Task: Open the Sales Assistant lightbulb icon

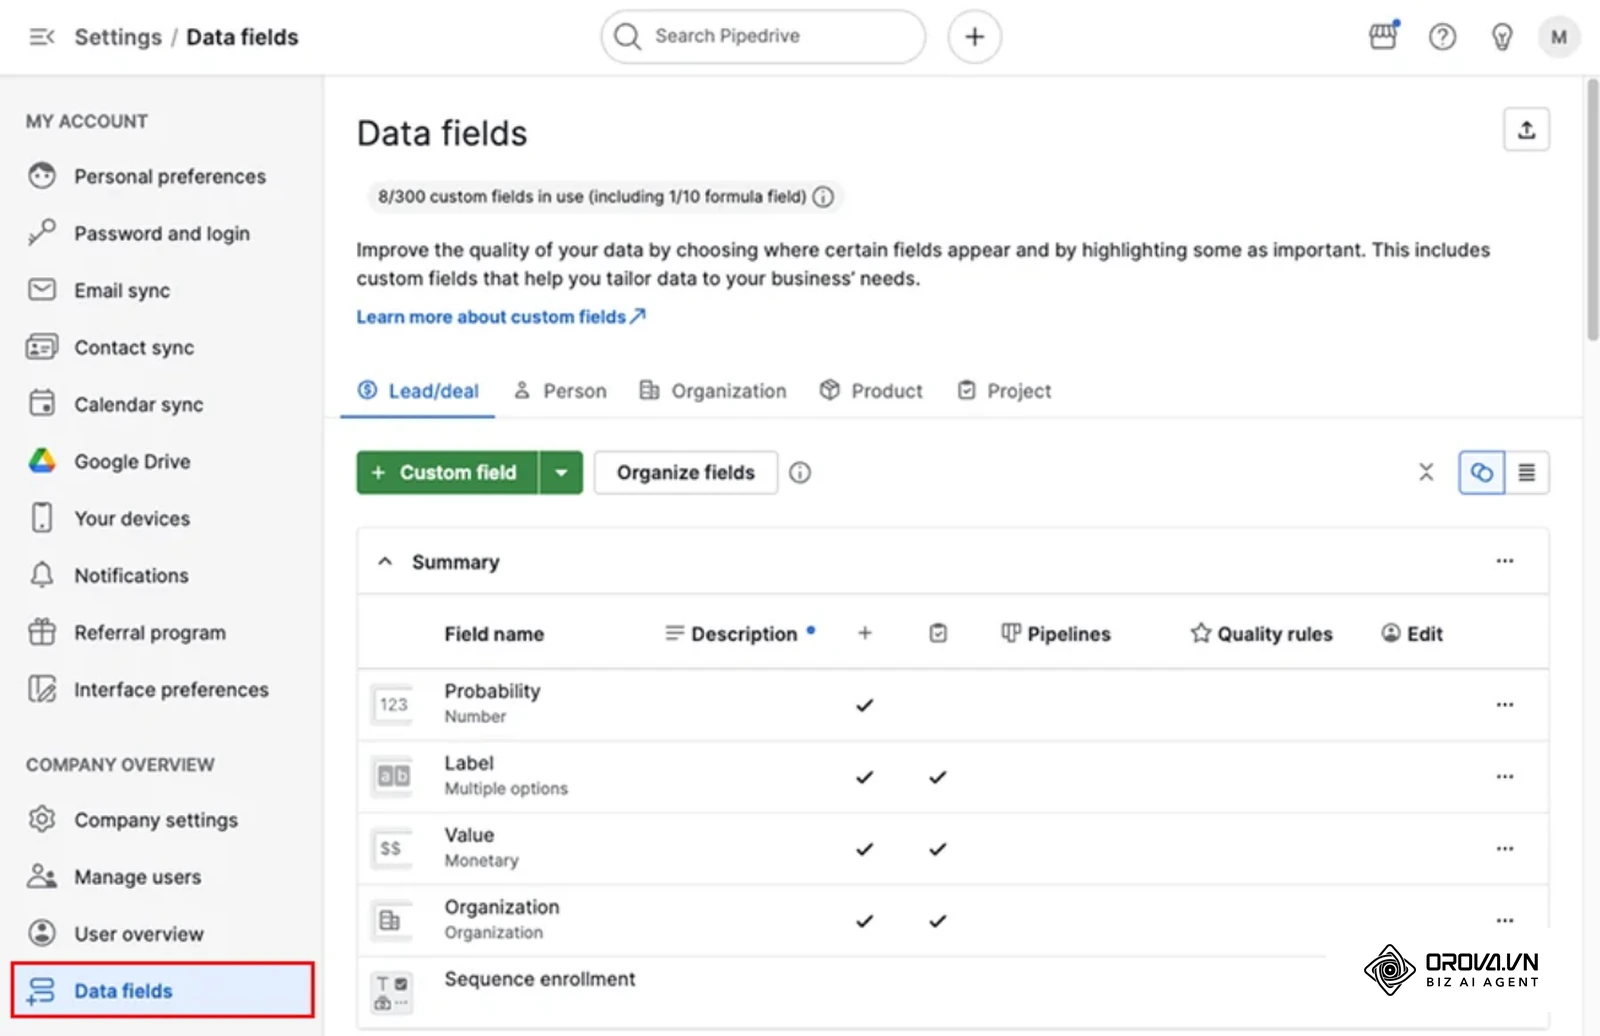Action: tap(1501, 37)
